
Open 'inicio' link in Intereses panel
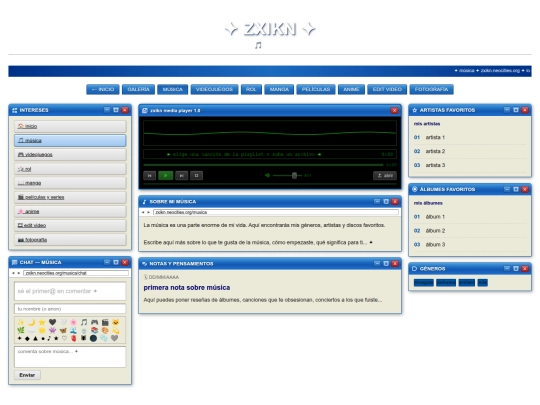(x=70, y=126)
